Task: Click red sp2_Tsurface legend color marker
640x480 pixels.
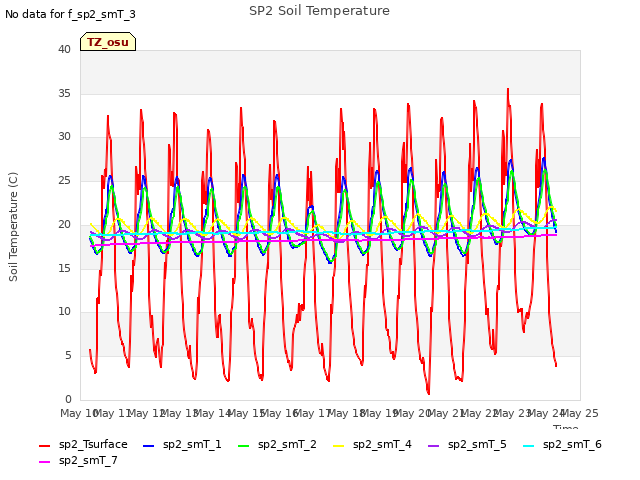Action: [x=44, y=446]
